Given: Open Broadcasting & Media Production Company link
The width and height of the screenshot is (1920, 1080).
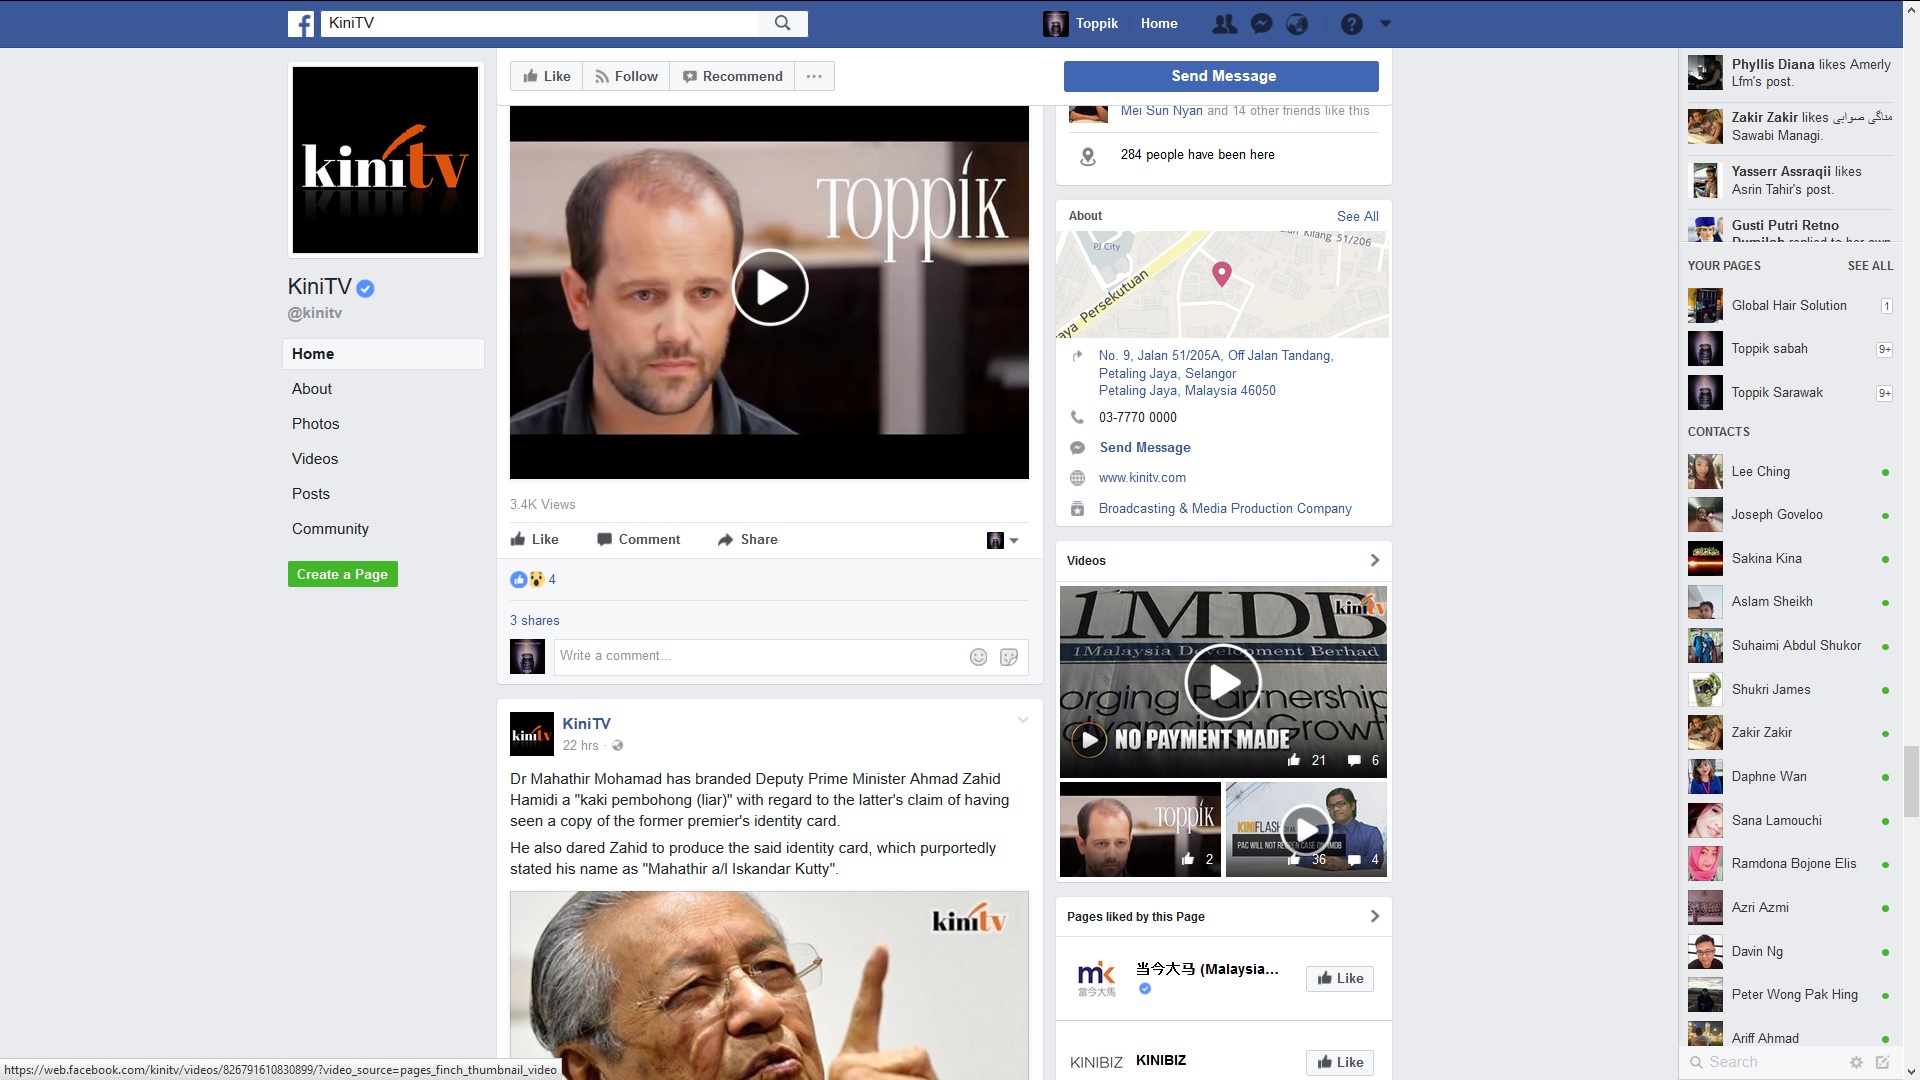Looking at the screenshot, I should pyautogui.click(x=1225, y=508).
